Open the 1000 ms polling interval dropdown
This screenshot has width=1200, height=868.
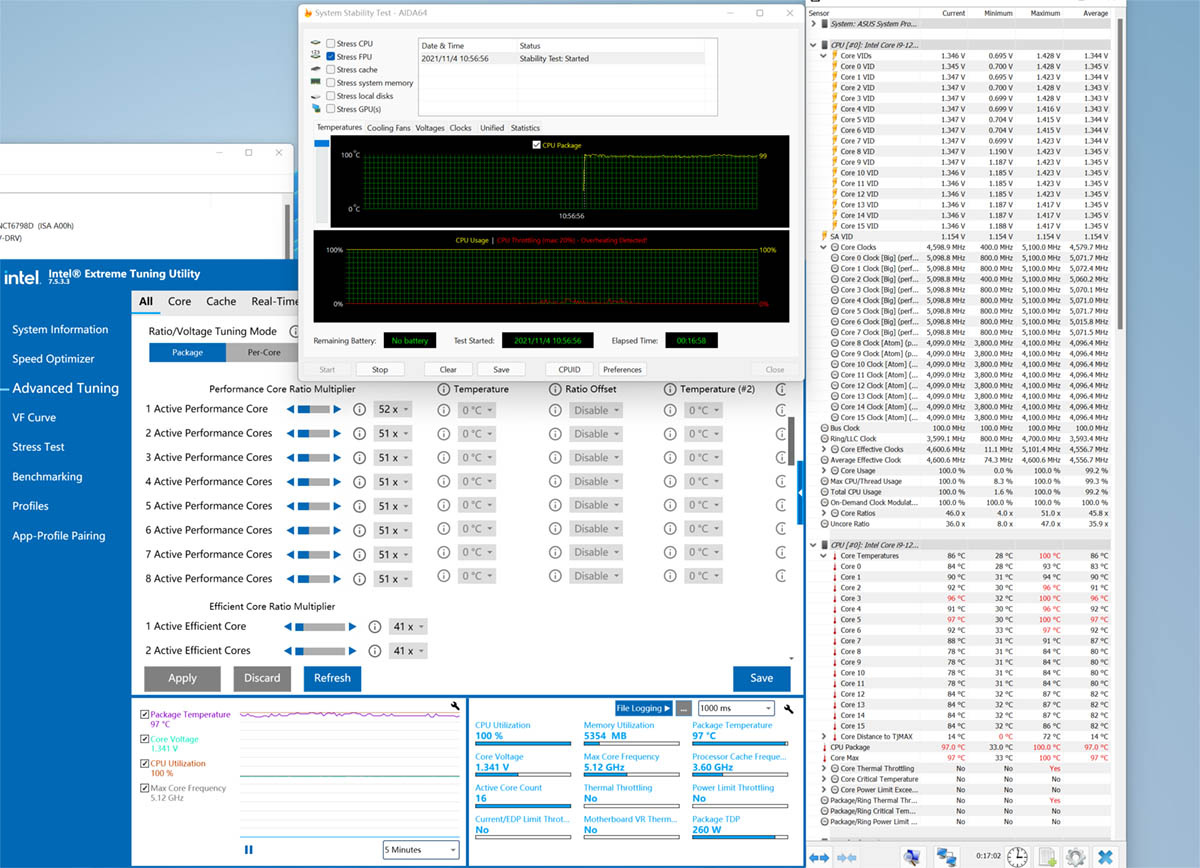pyautogui.click(x=737, y=708)
